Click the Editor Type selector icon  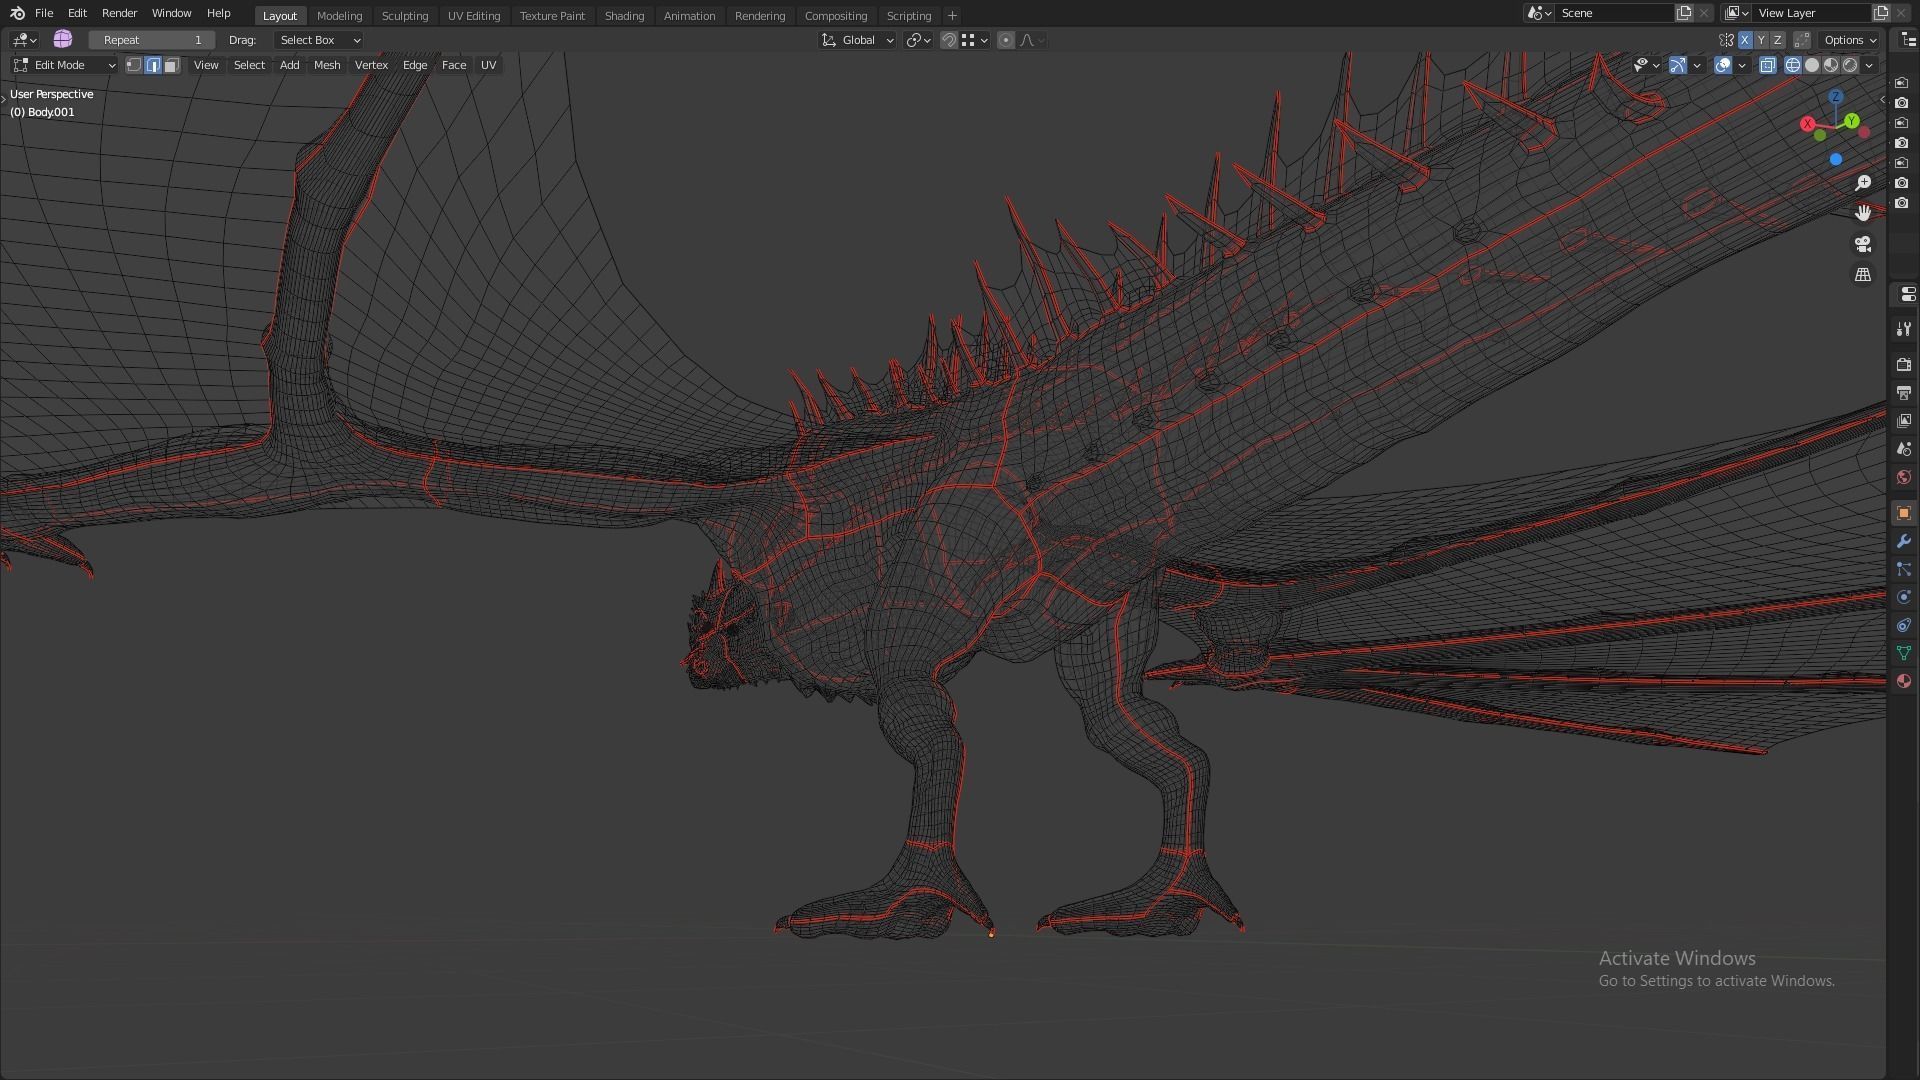click(x=24, y=40)
